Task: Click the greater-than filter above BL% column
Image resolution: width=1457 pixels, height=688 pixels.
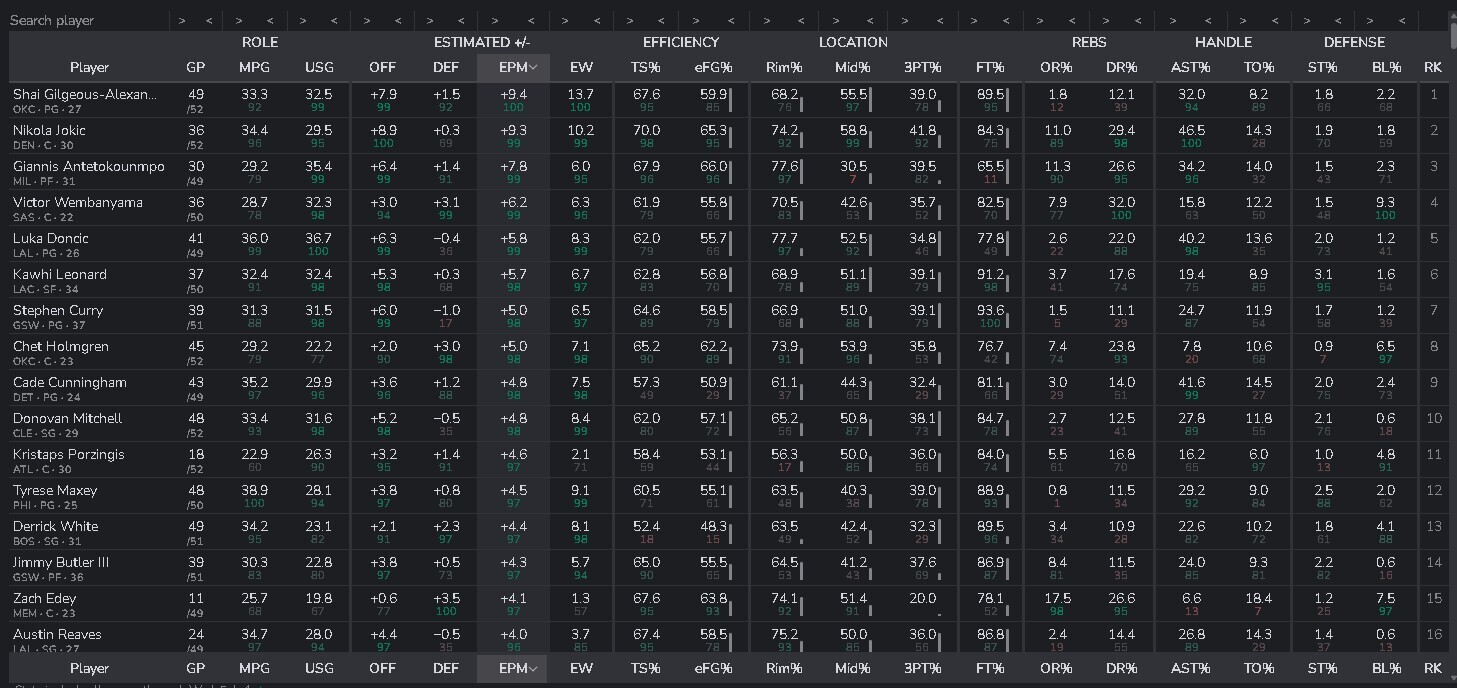Action: point(1369,20)
